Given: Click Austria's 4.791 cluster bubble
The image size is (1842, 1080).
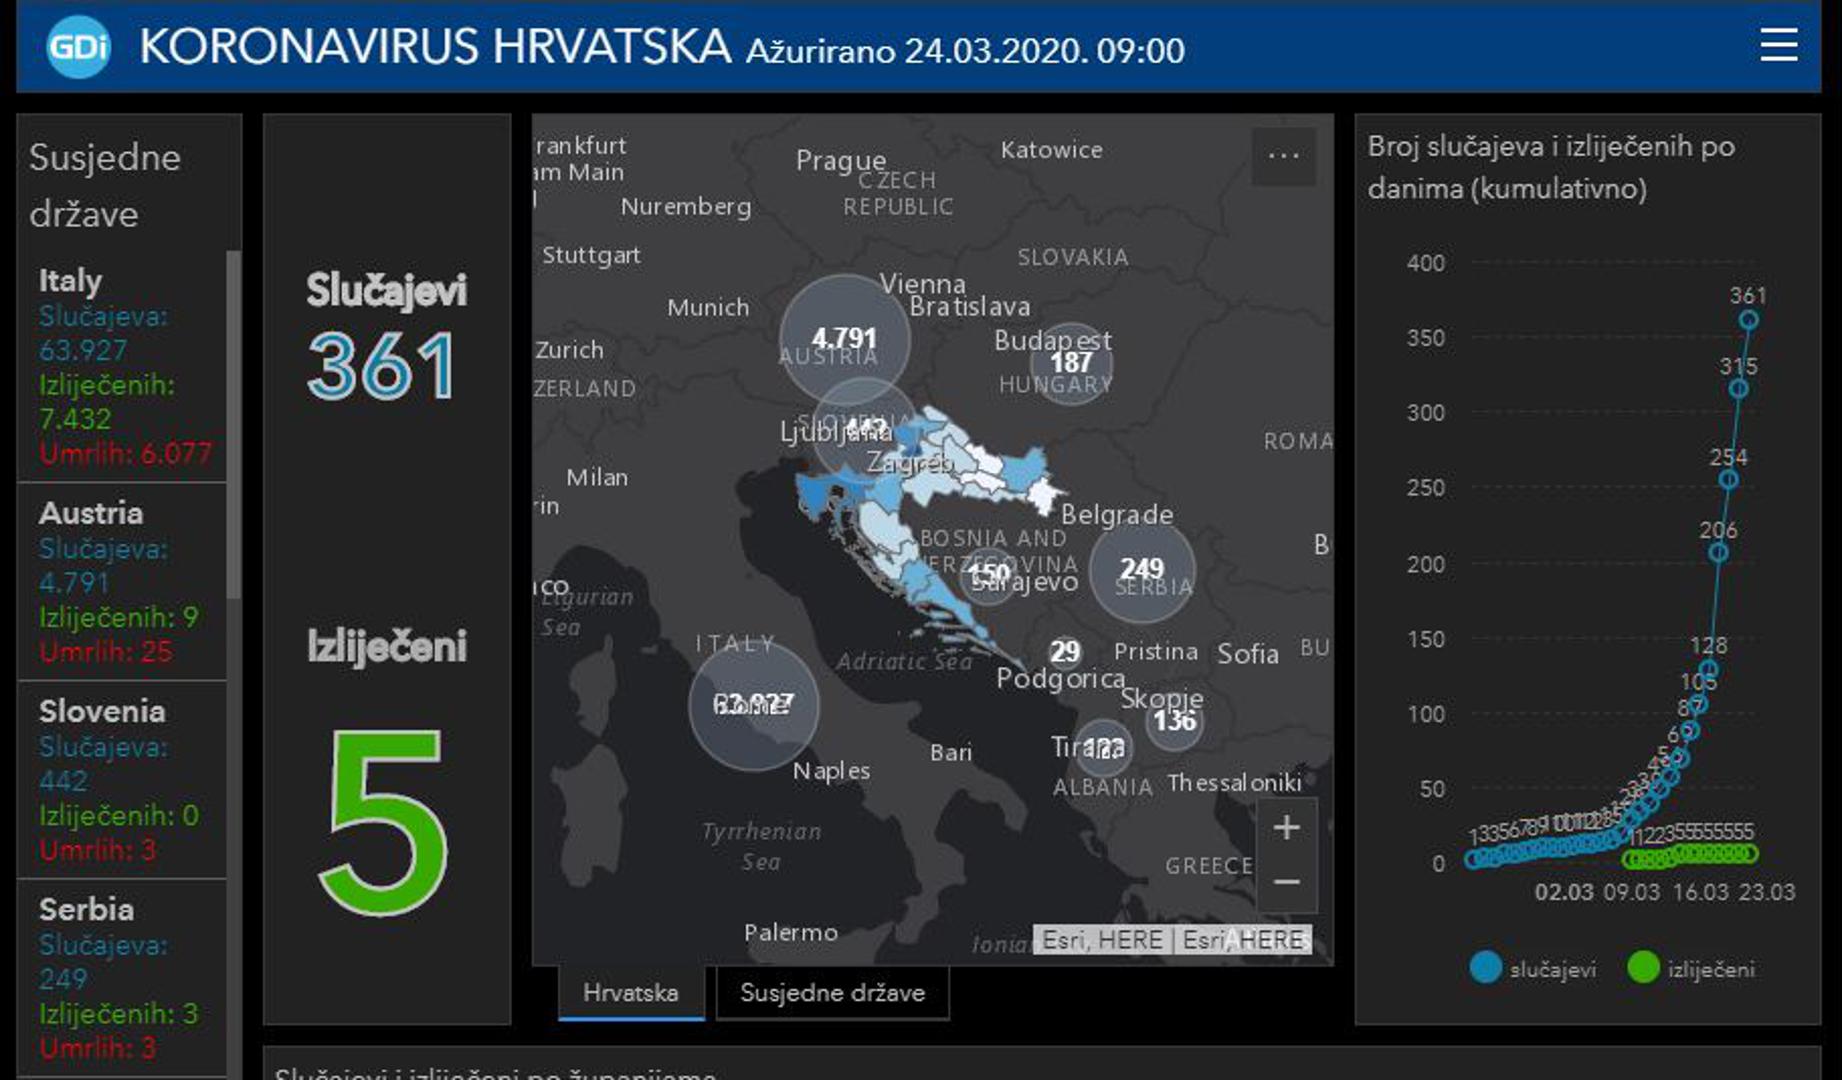Looking at the screenshot, I should 844,339.
